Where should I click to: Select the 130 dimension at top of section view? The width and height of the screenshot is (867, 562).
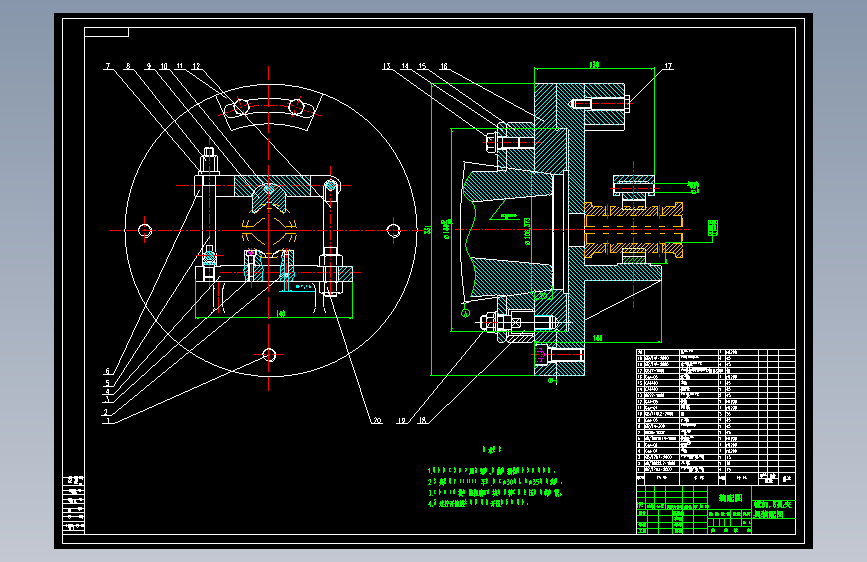[x=594, y=65]
